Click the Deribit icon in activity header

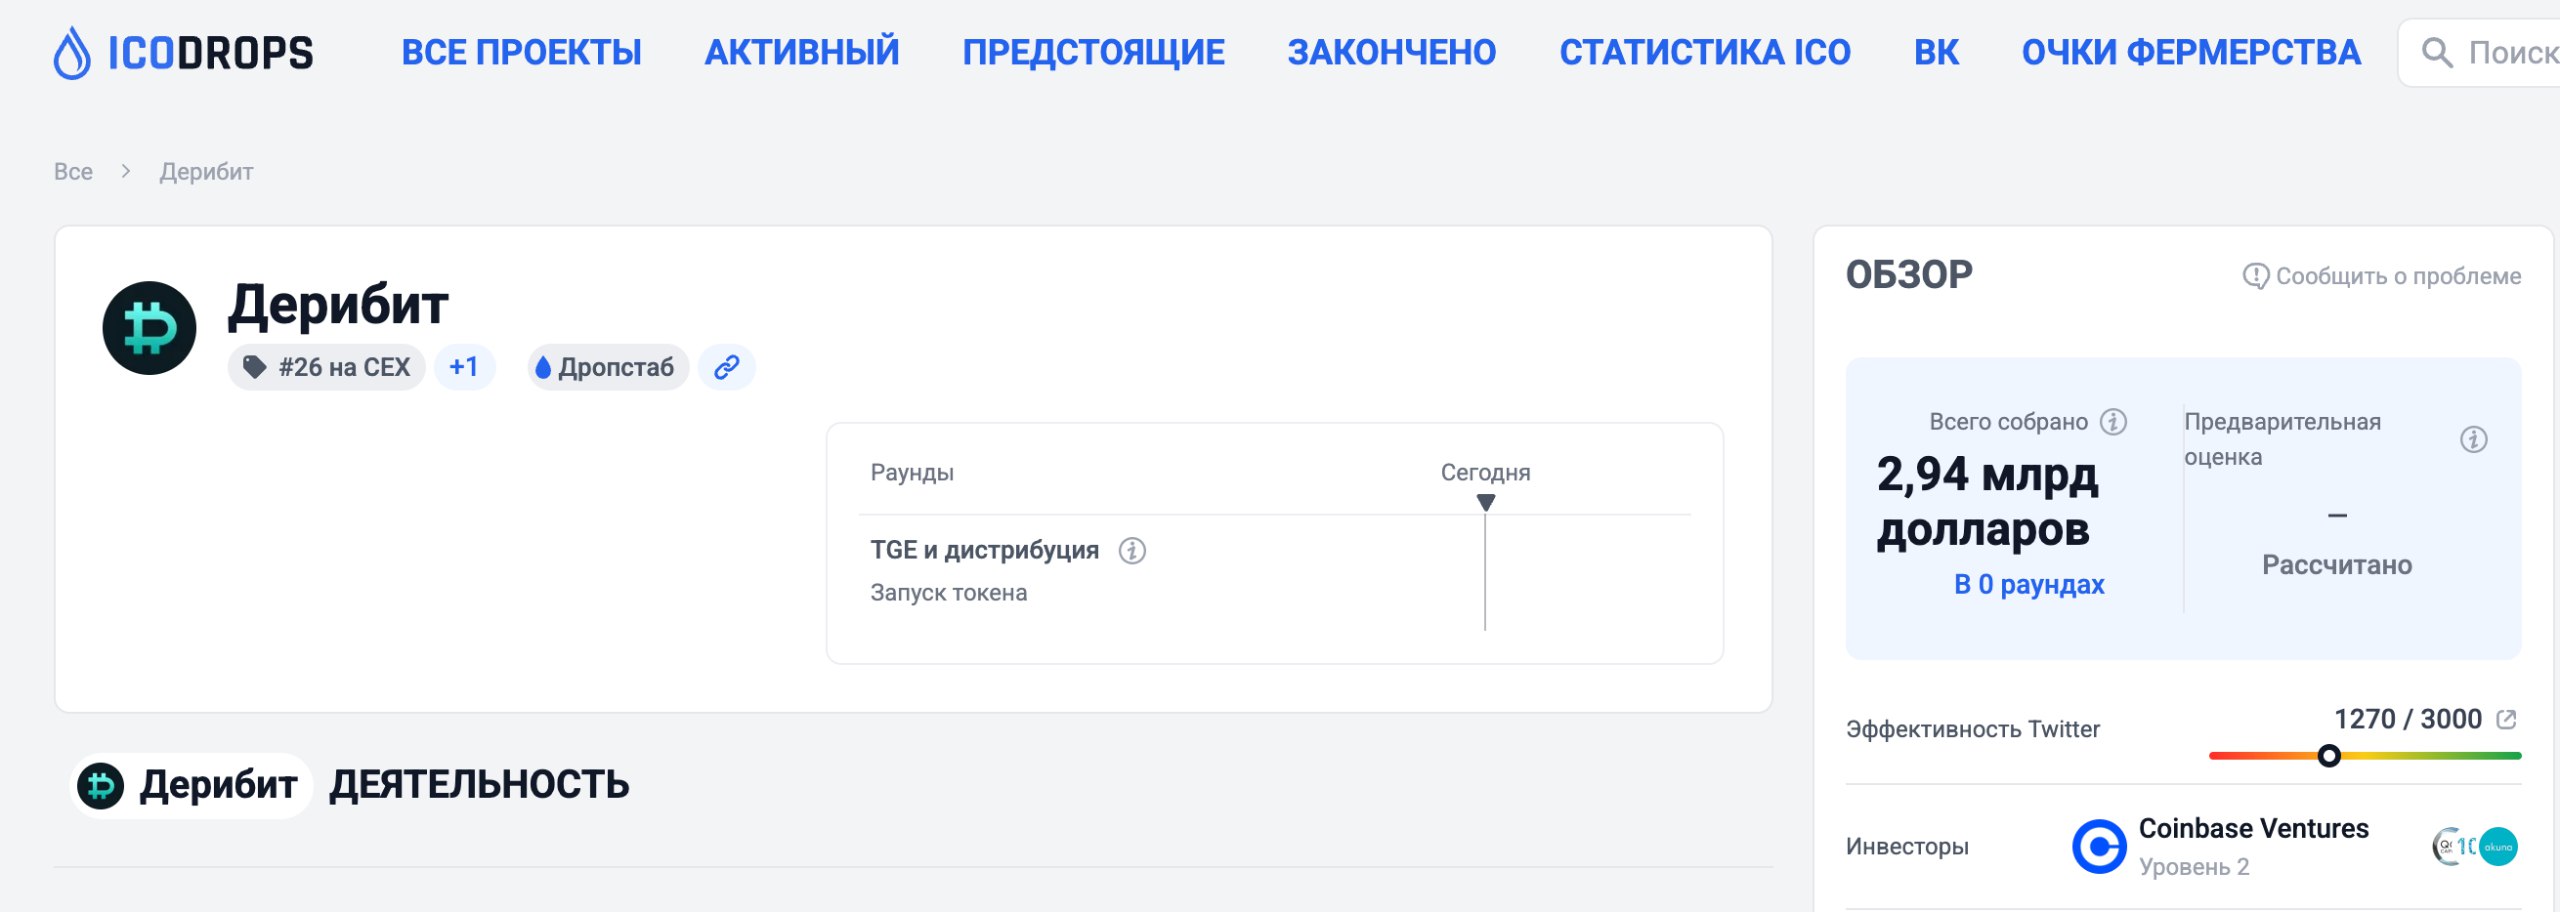tap(101, 785)
